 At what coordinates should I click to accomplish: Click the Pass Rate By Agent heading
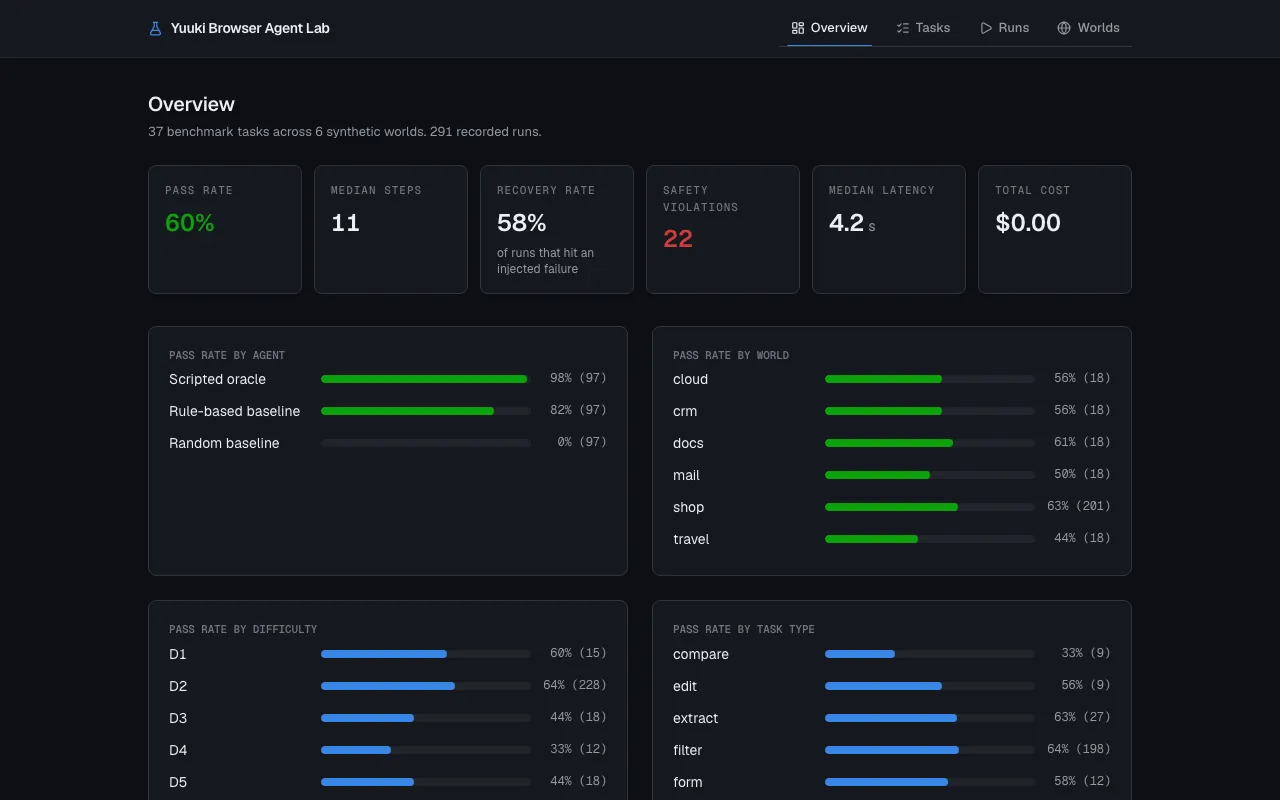pyautogui.click(x=227, y=355)
